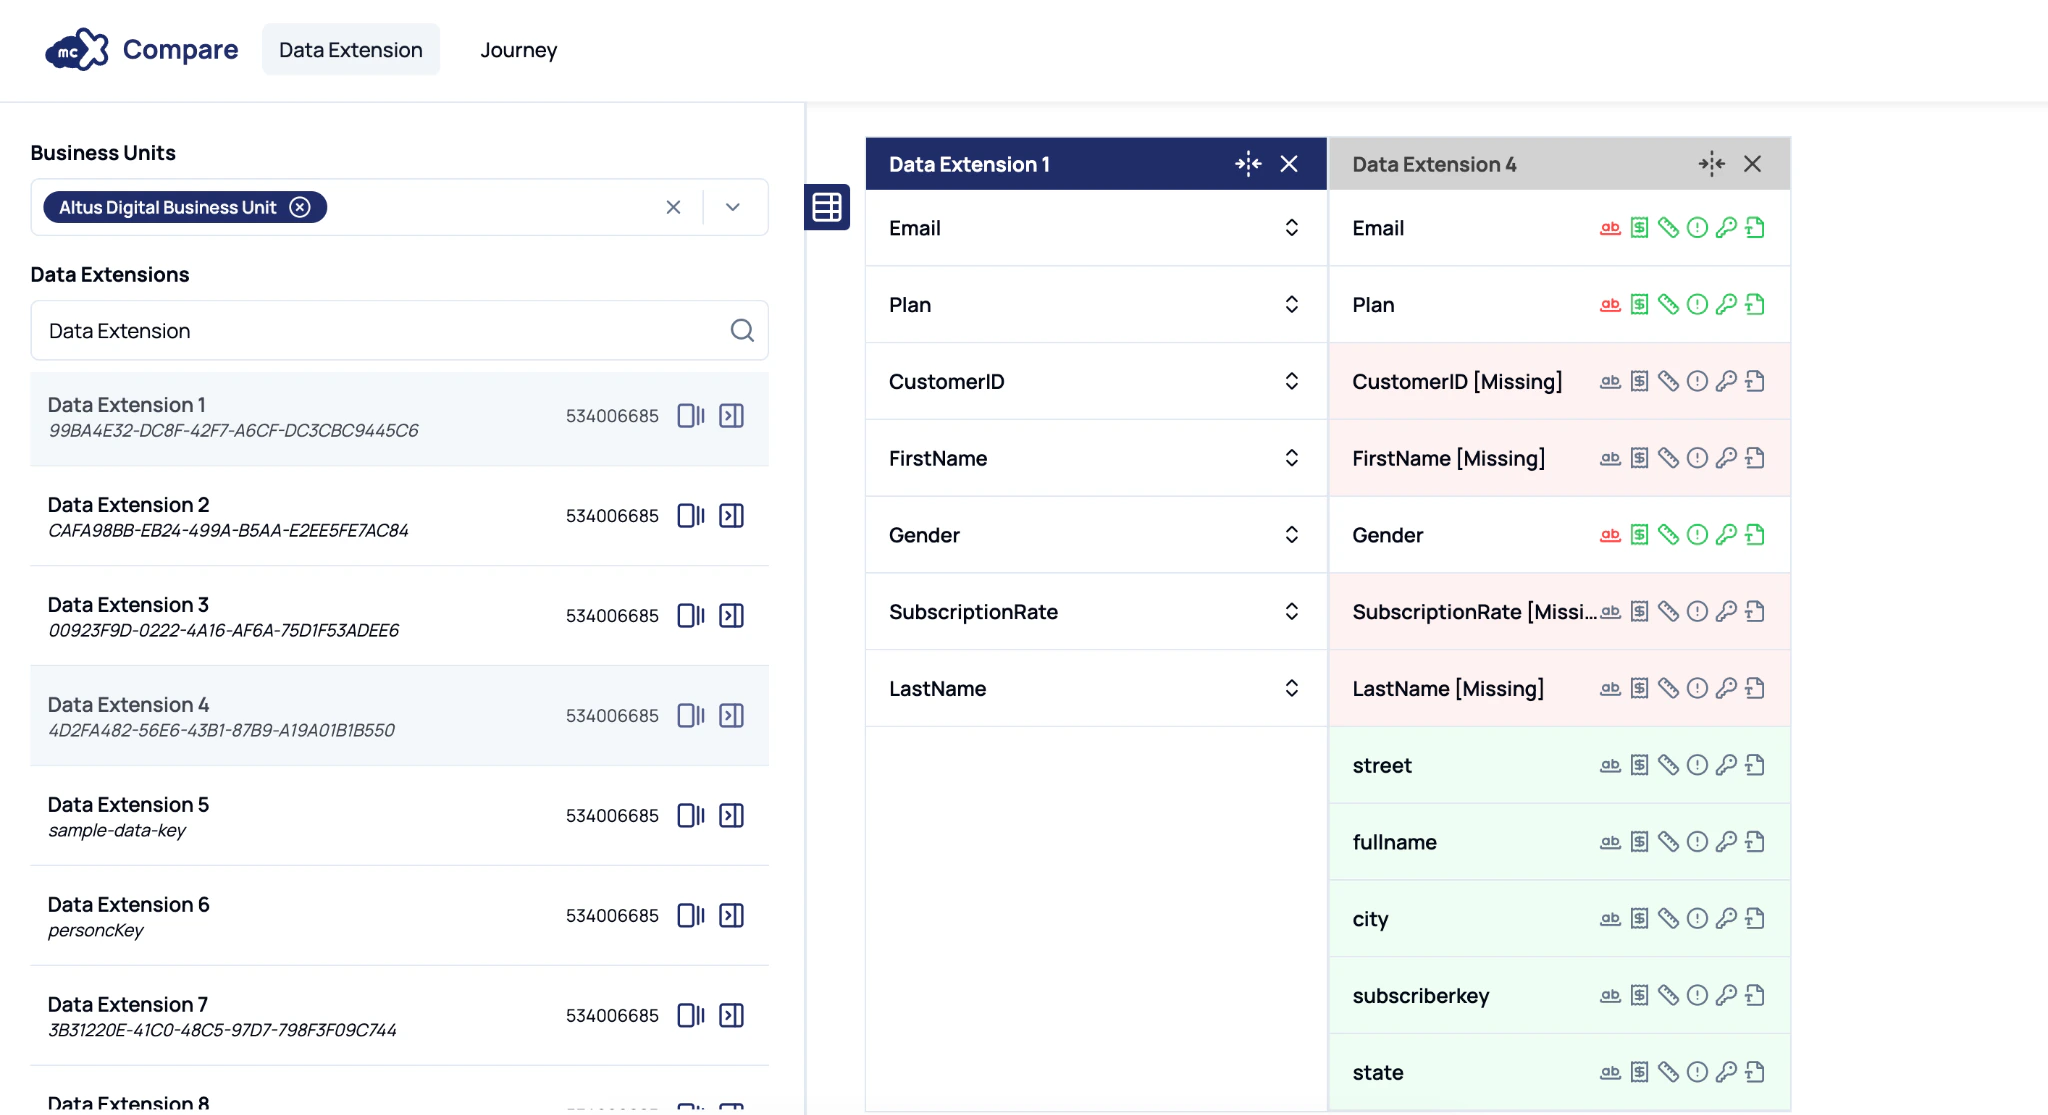
Task: Click the key icon in subscriberkey row
Action: 1726,995
